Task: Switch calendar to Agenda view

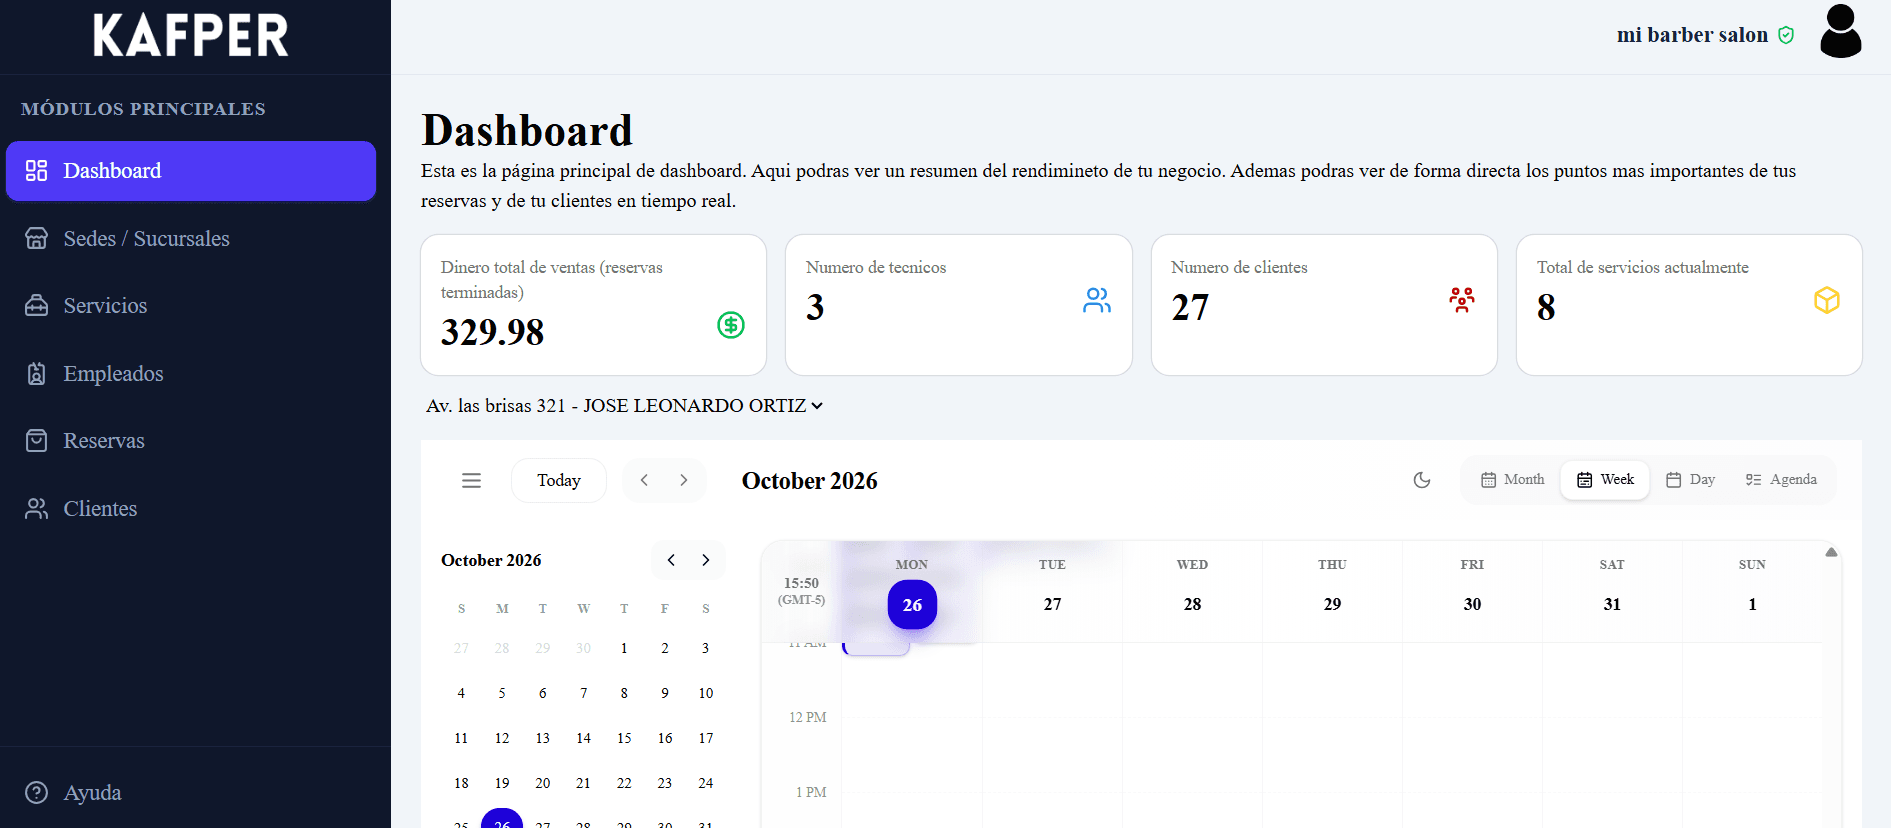Action: [x=1782, y=480]
